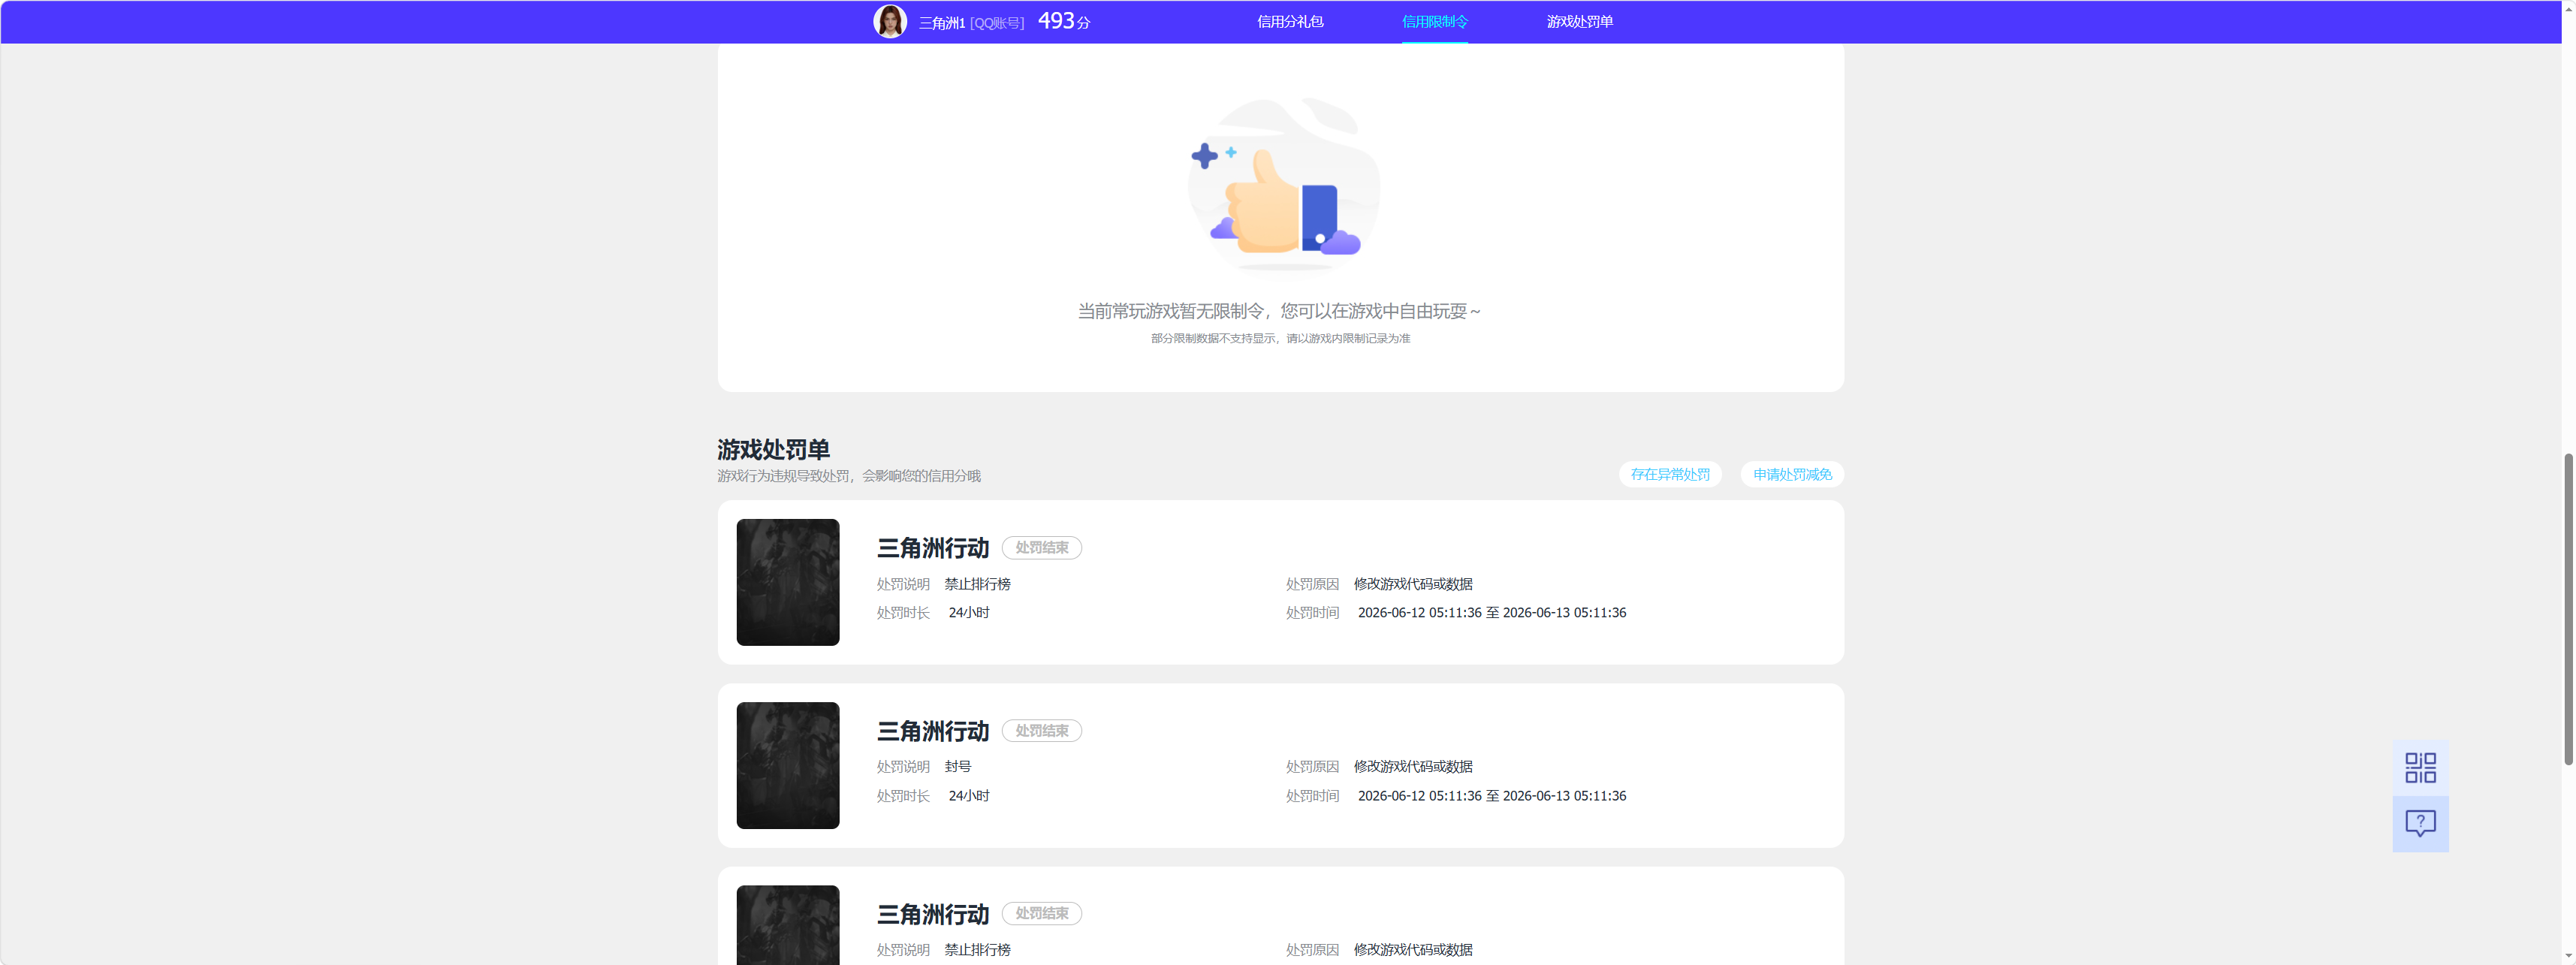Open the QR code floating icon

(2420, 768)
